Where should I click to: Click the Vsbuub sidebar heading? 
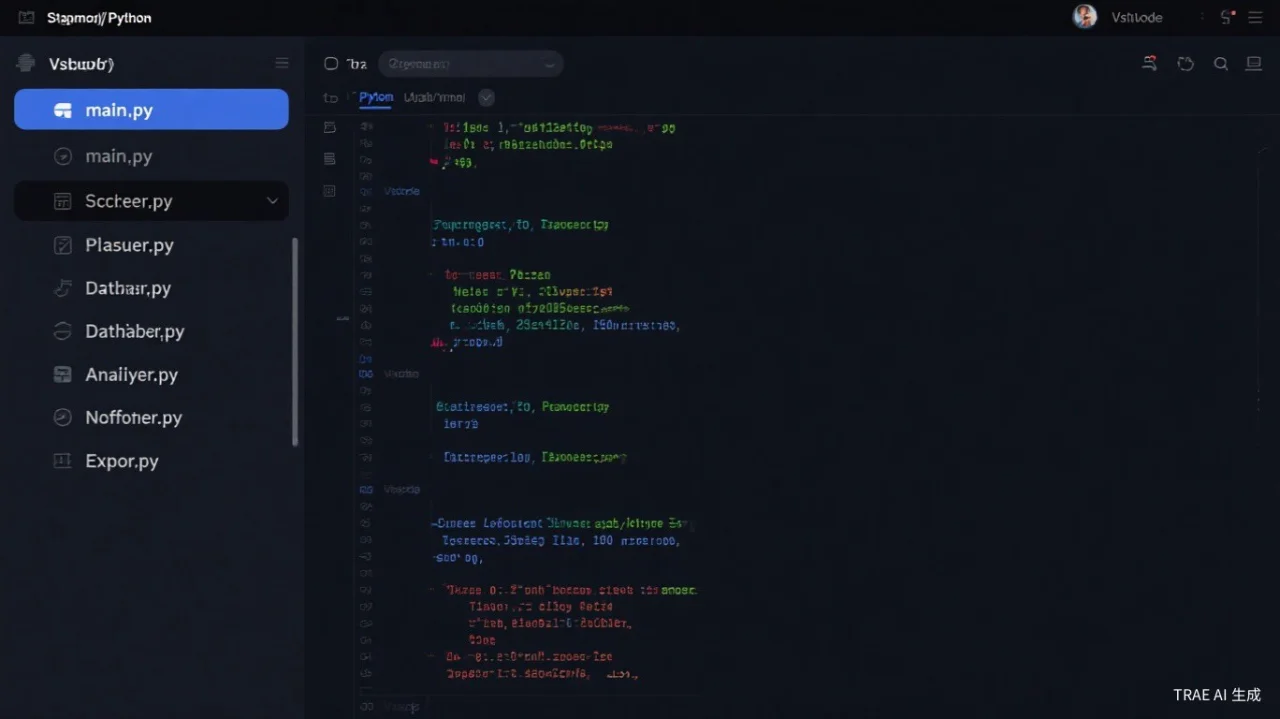(81, 64)
